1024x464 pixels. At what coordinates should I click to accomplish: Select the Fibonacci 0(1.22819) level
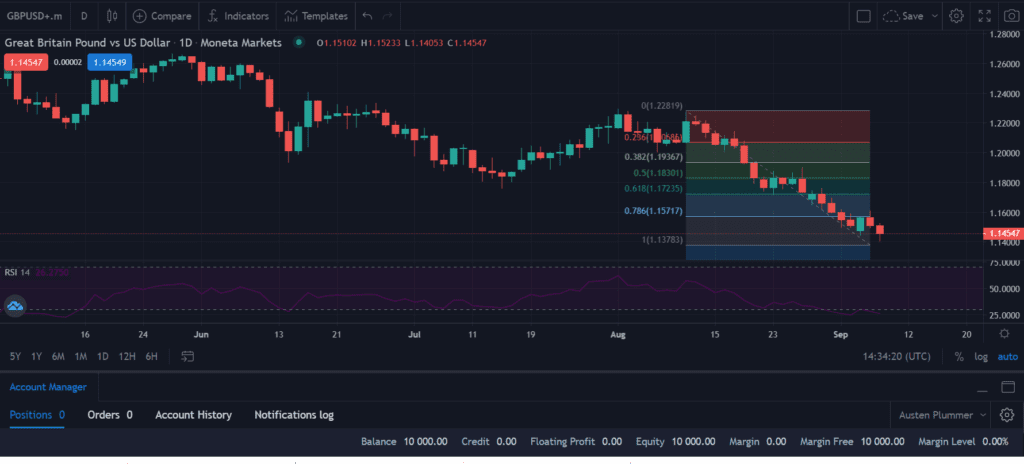tap(662, 105)
